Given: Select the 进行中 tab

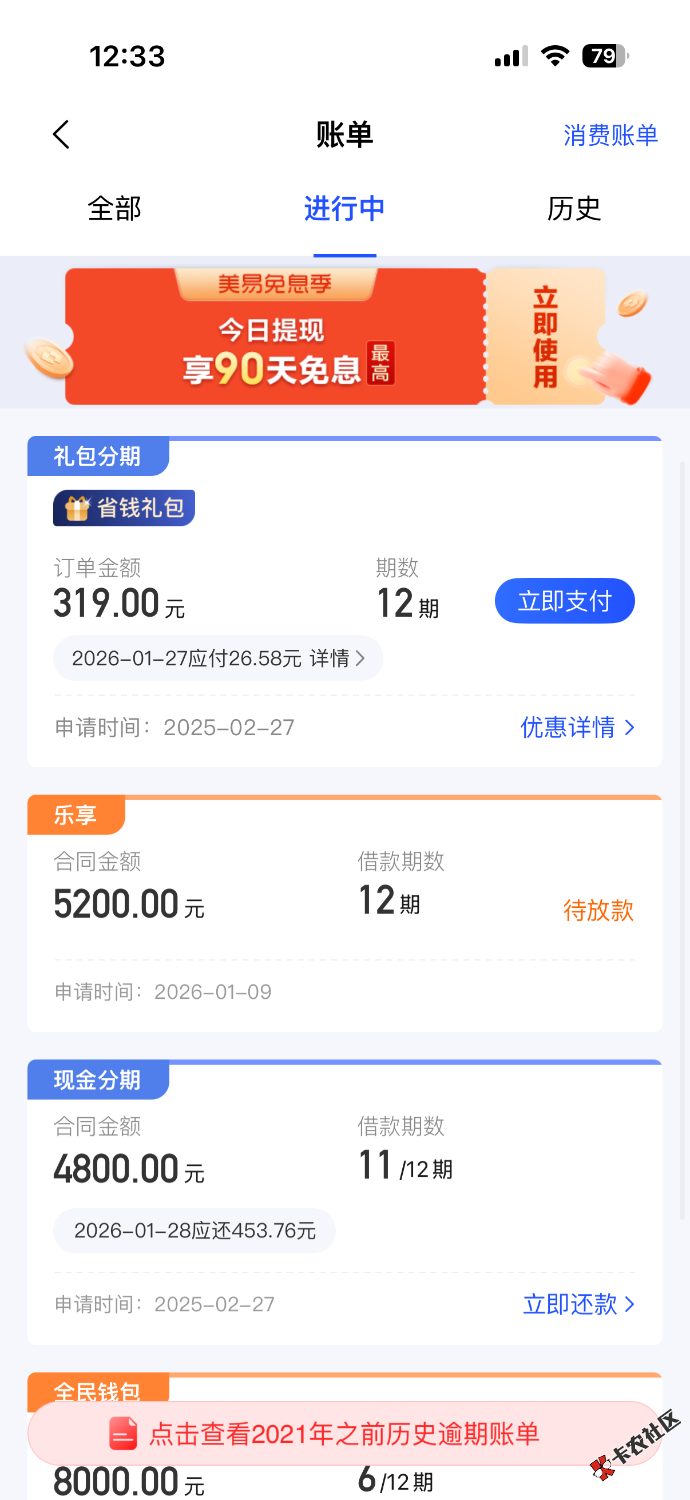Looking at the screenshot, I should [x=344, y=208].
